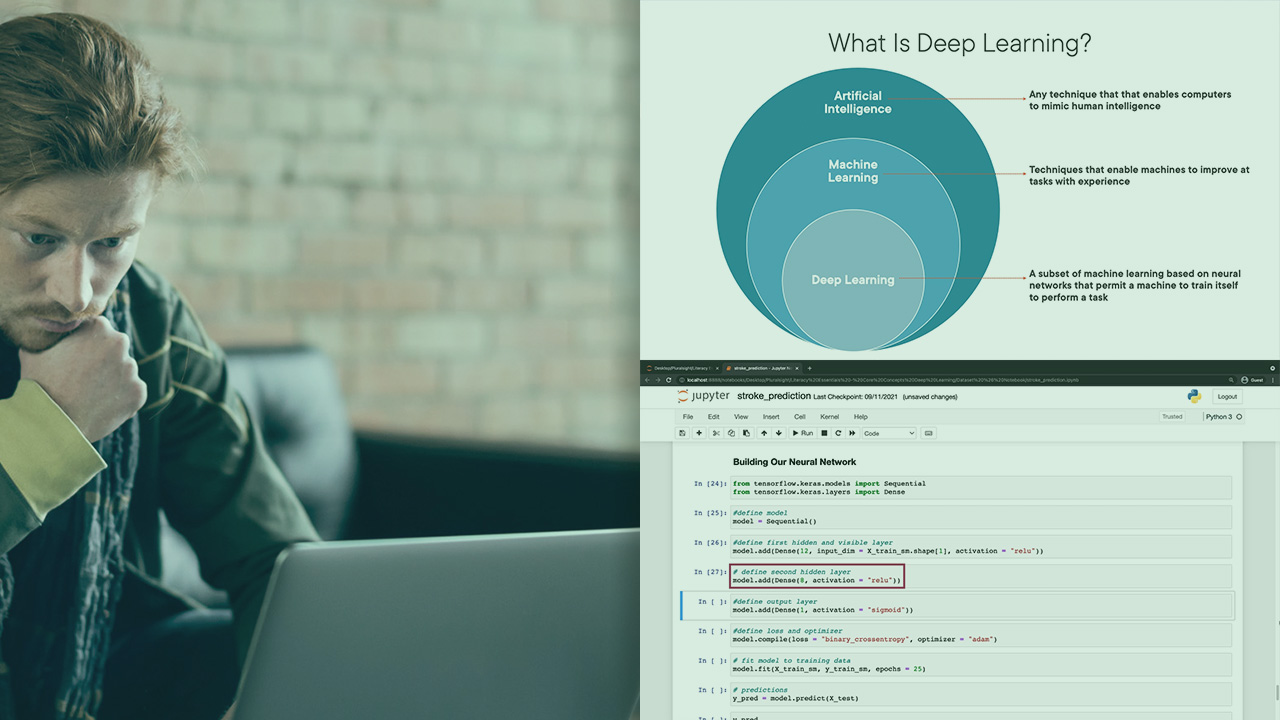The image size is (1280, 720).
Task: Cut selected cells with scissors icon
Action: pos(716,433)
